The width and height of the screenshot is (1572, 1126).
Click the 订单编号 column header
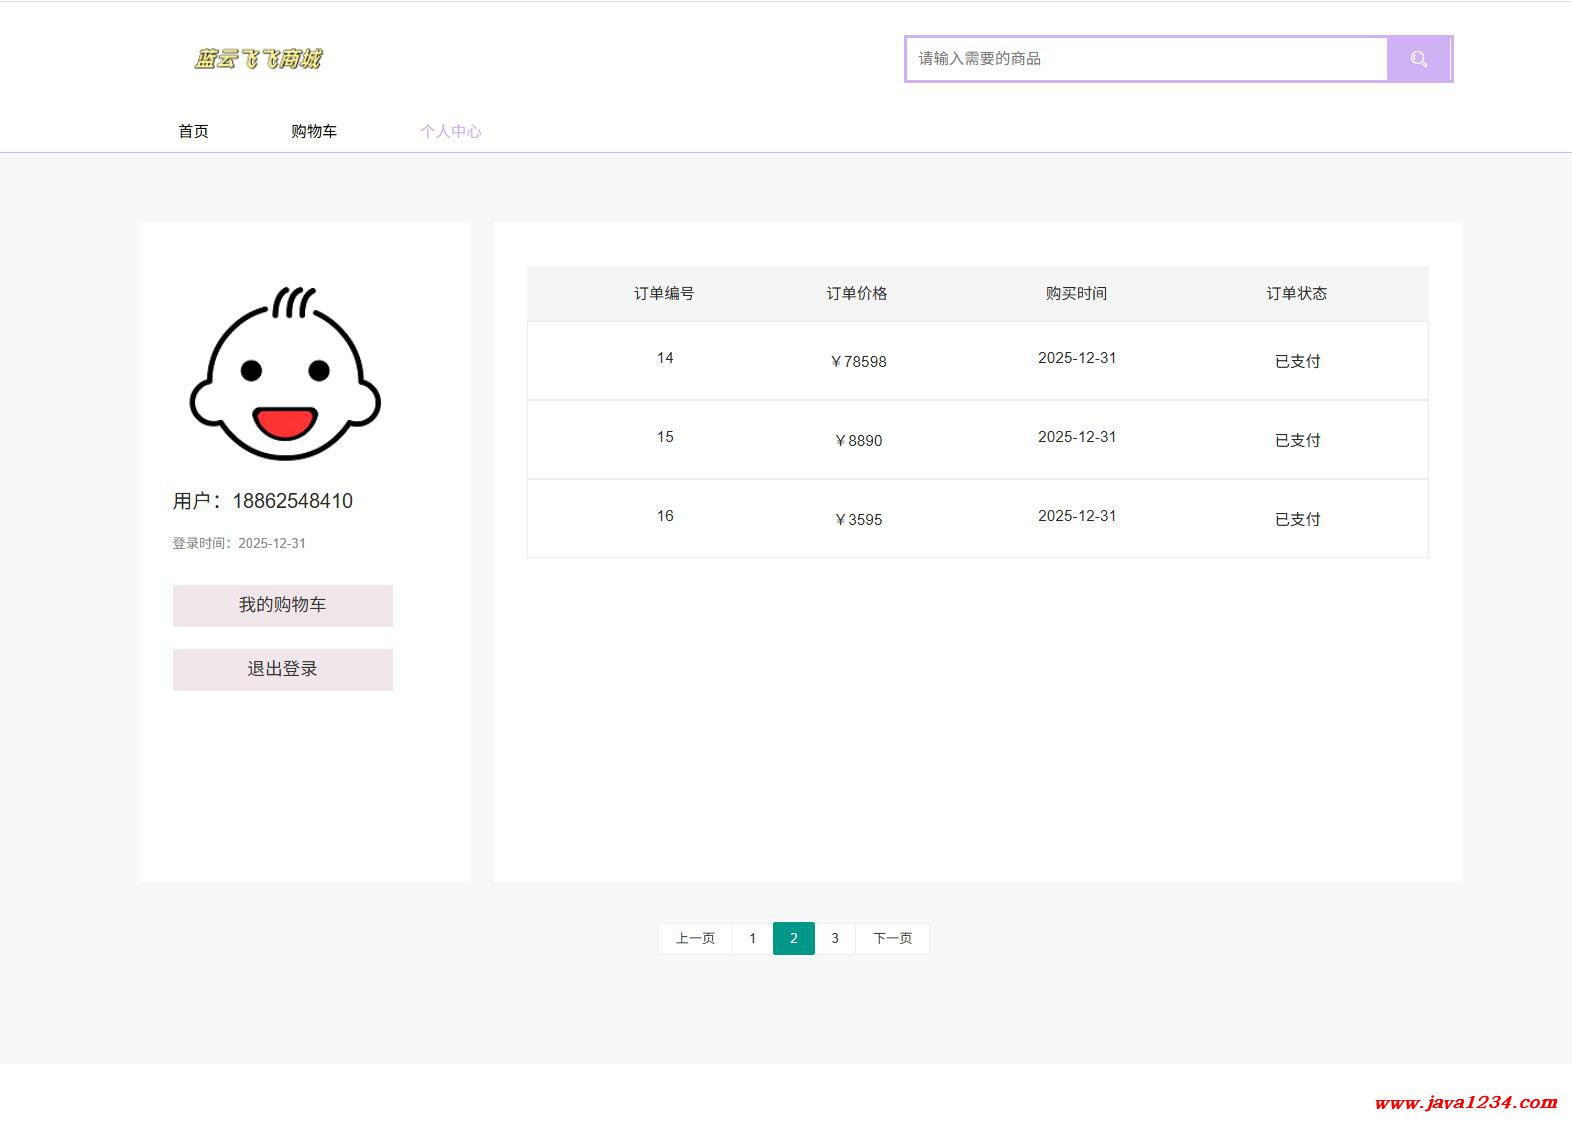[x=664, y=293]
